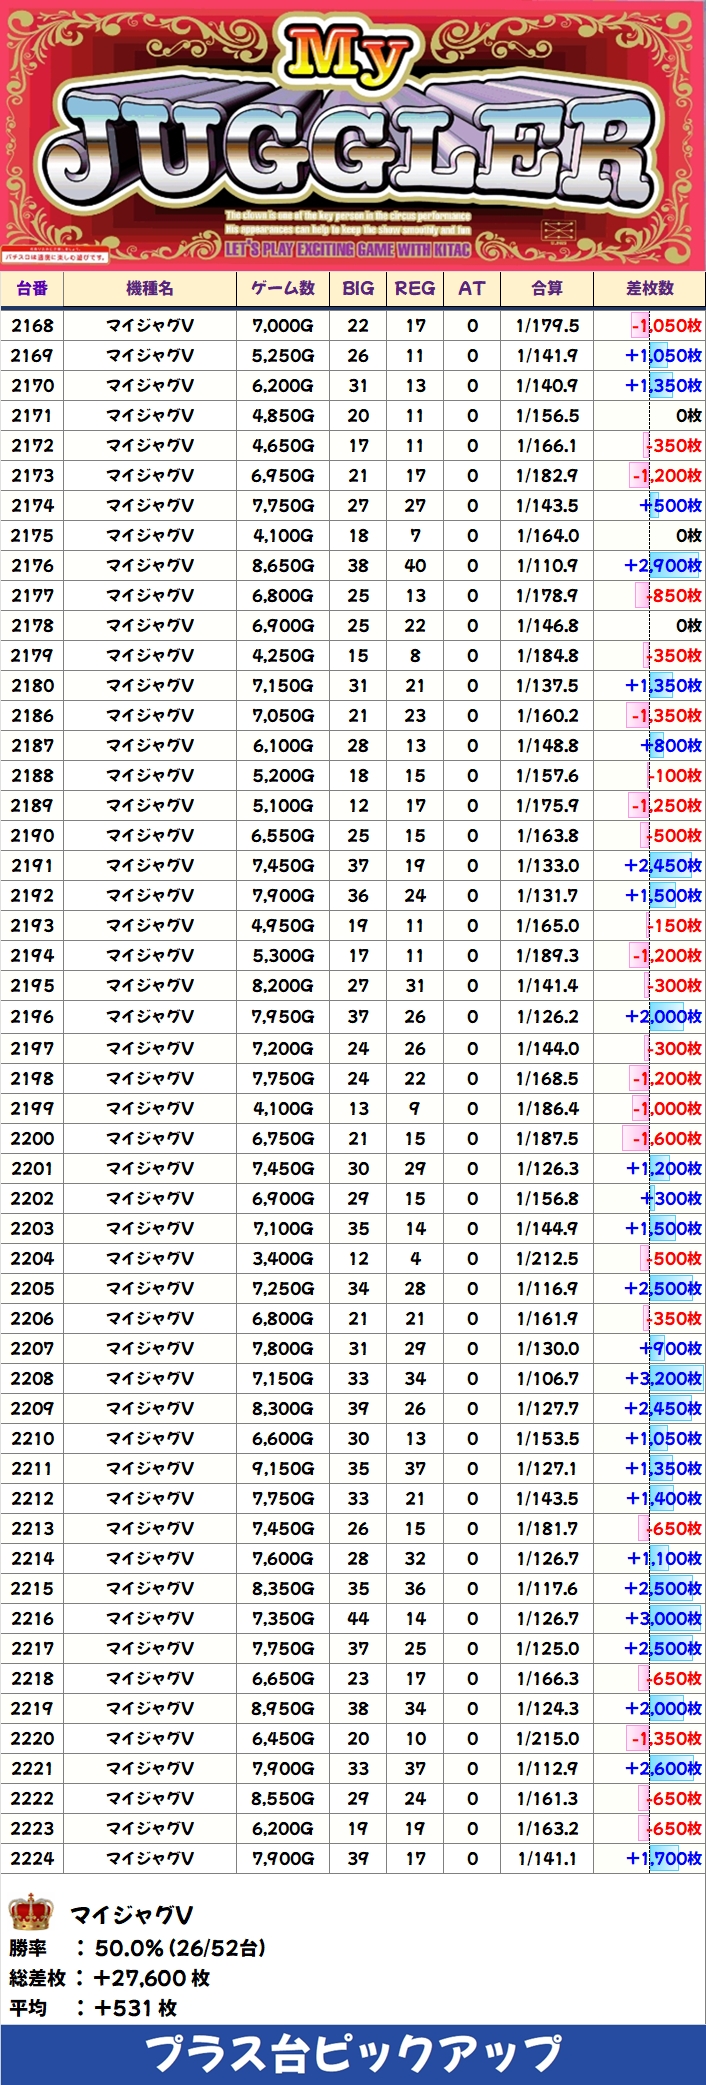
Task: Click the +2,450枚 value in row 2191
Action: (663, 865)
